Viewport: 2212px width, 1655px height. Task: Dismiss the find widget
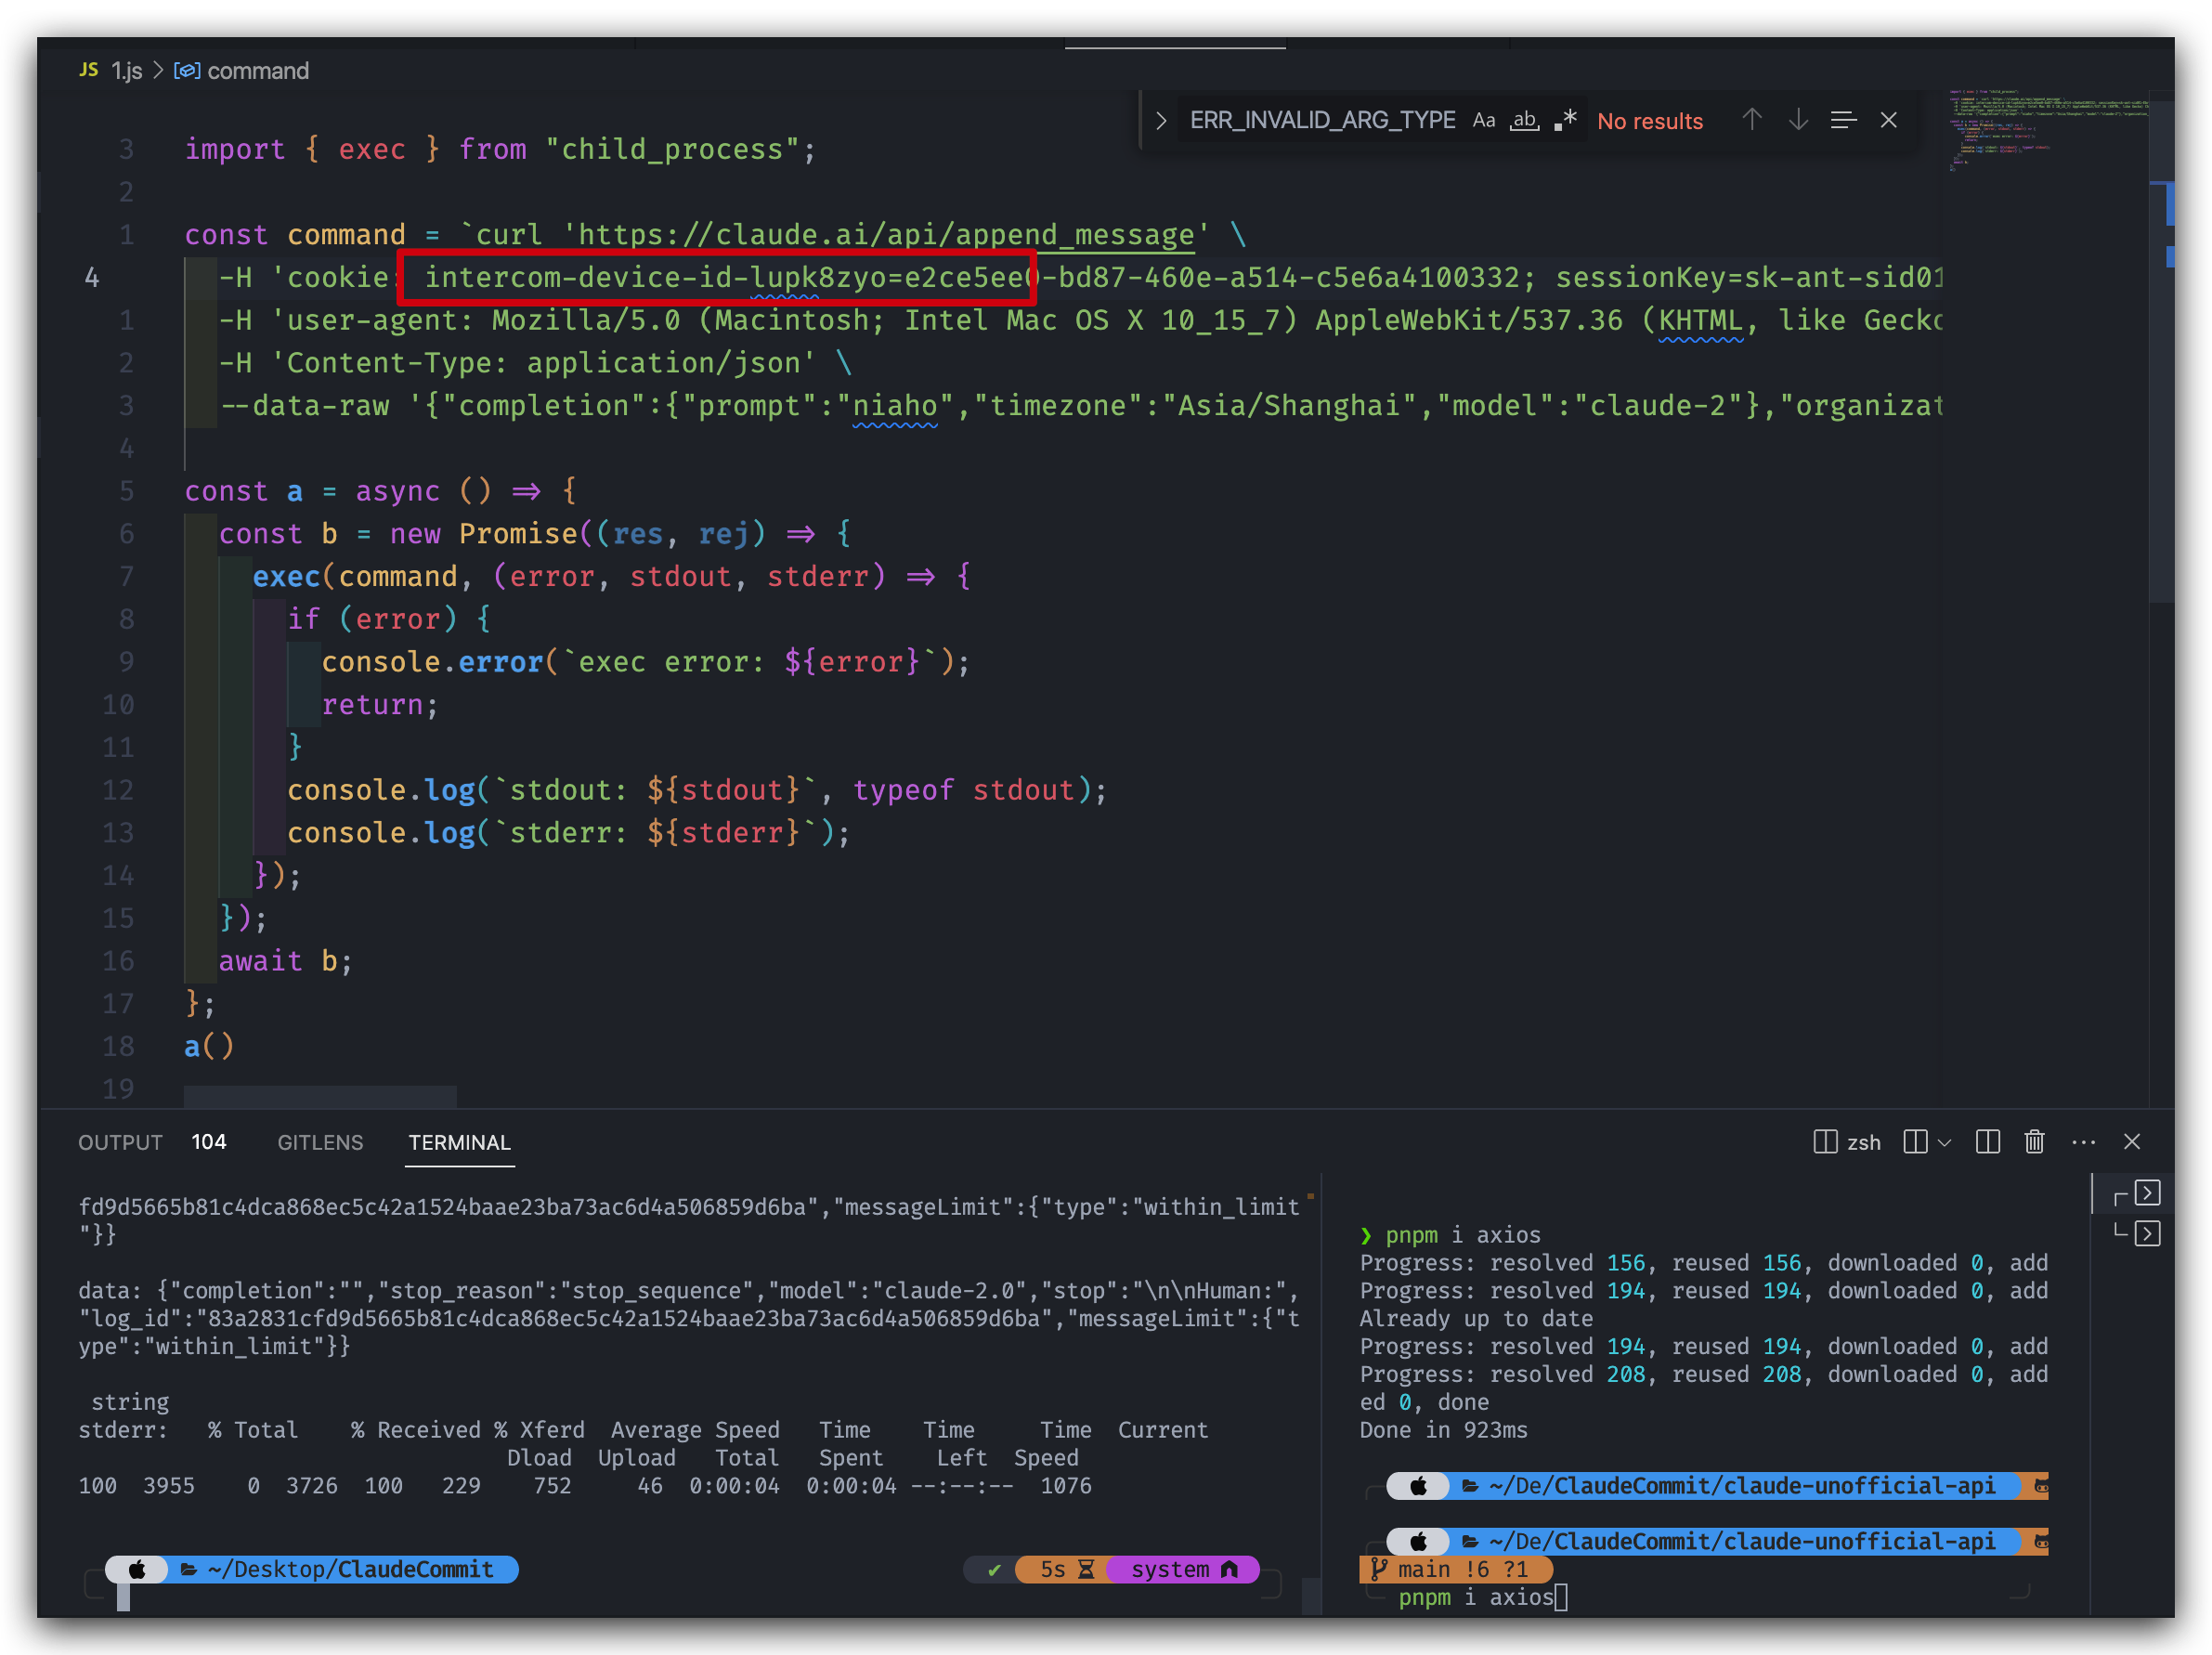tap(1889, 119)
